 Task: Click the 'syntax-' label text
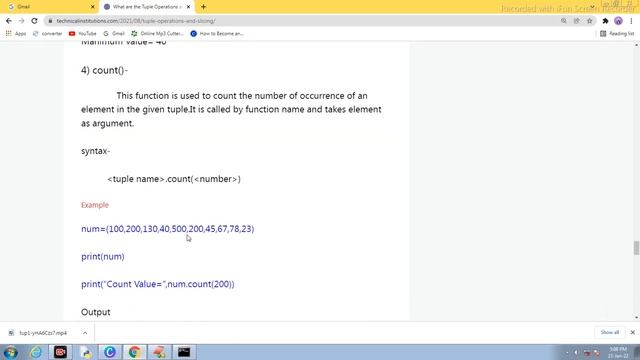click(96, 151)
